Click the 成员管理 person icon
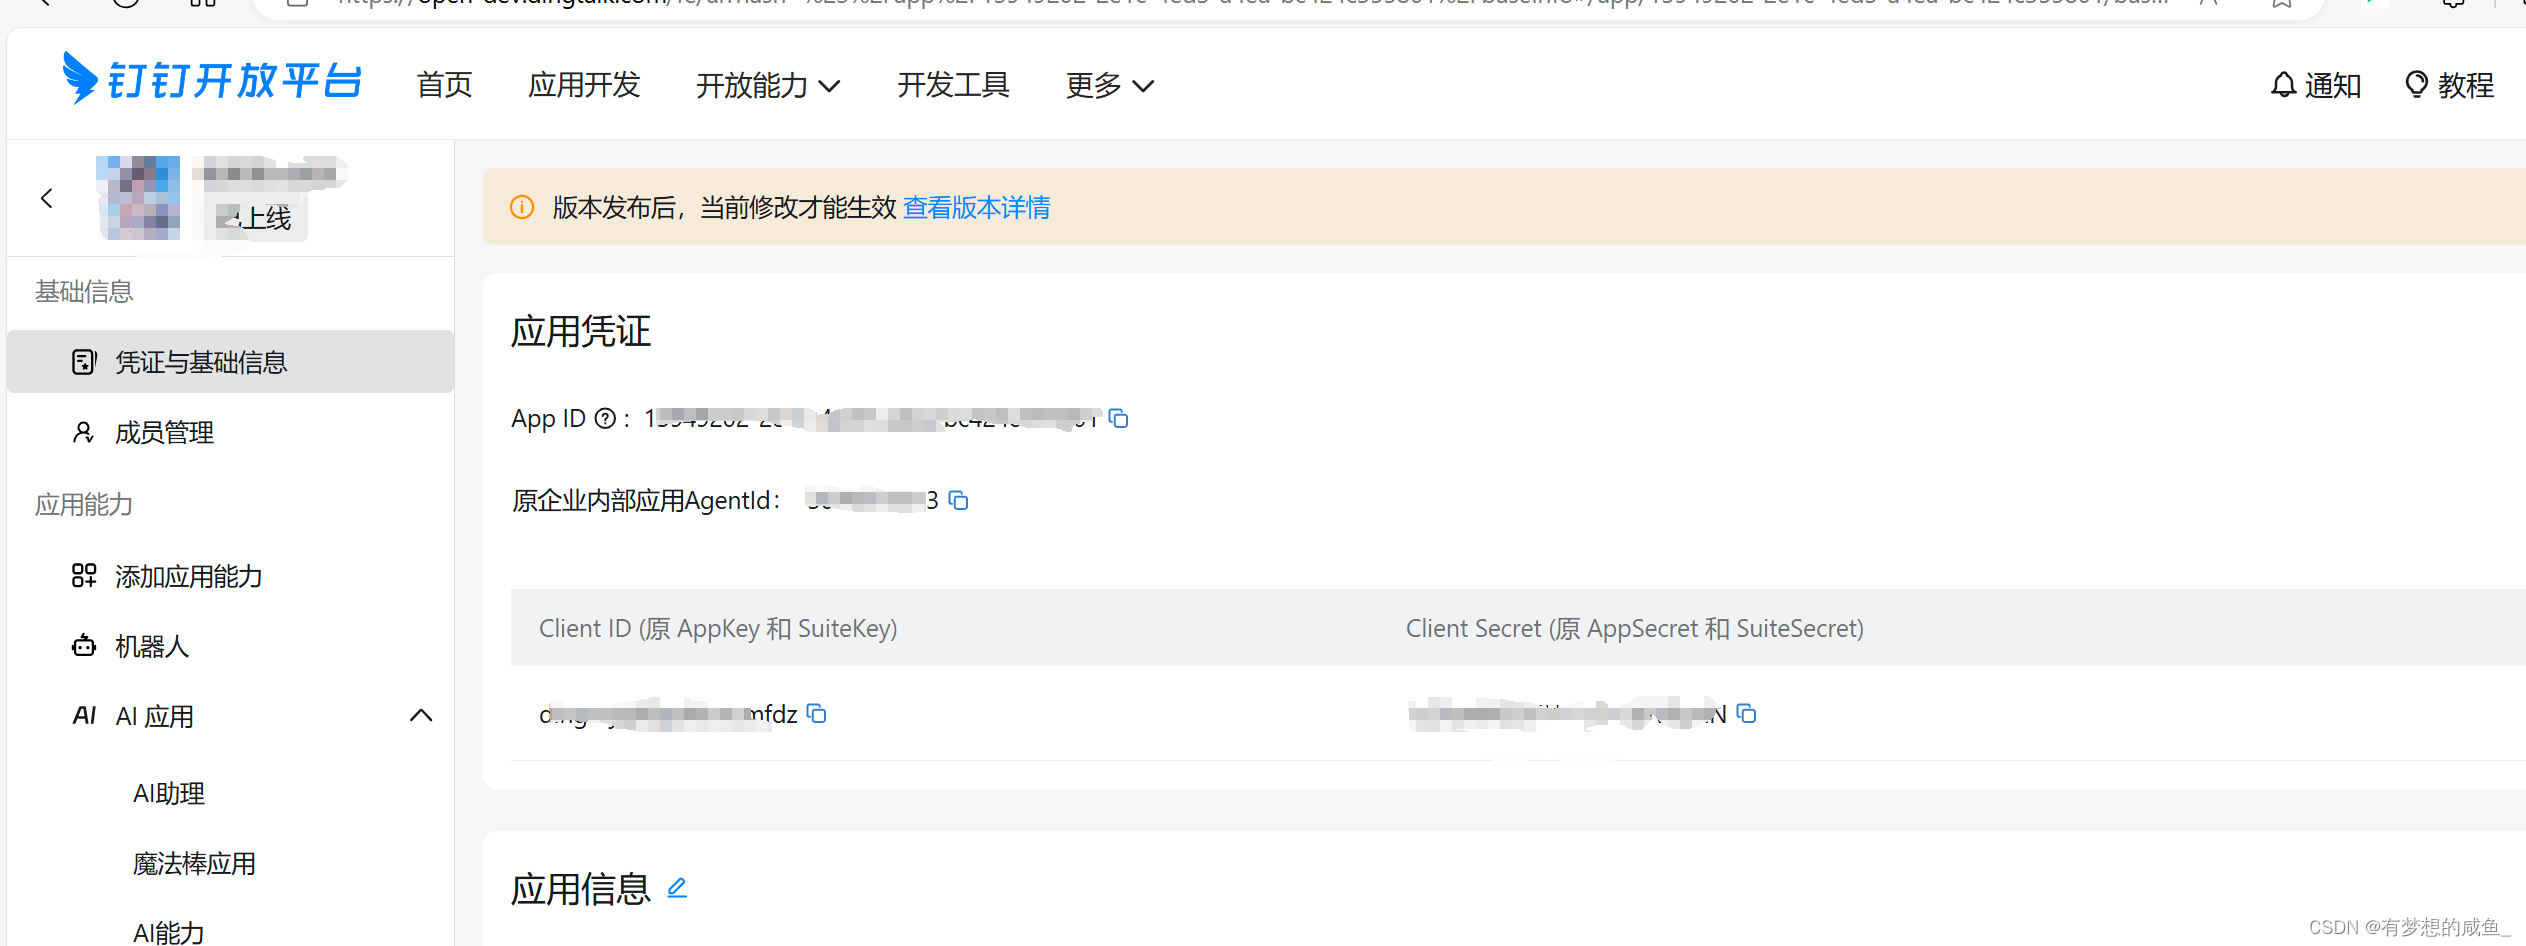The image size is (2526, 946). [x=84, y=432]
